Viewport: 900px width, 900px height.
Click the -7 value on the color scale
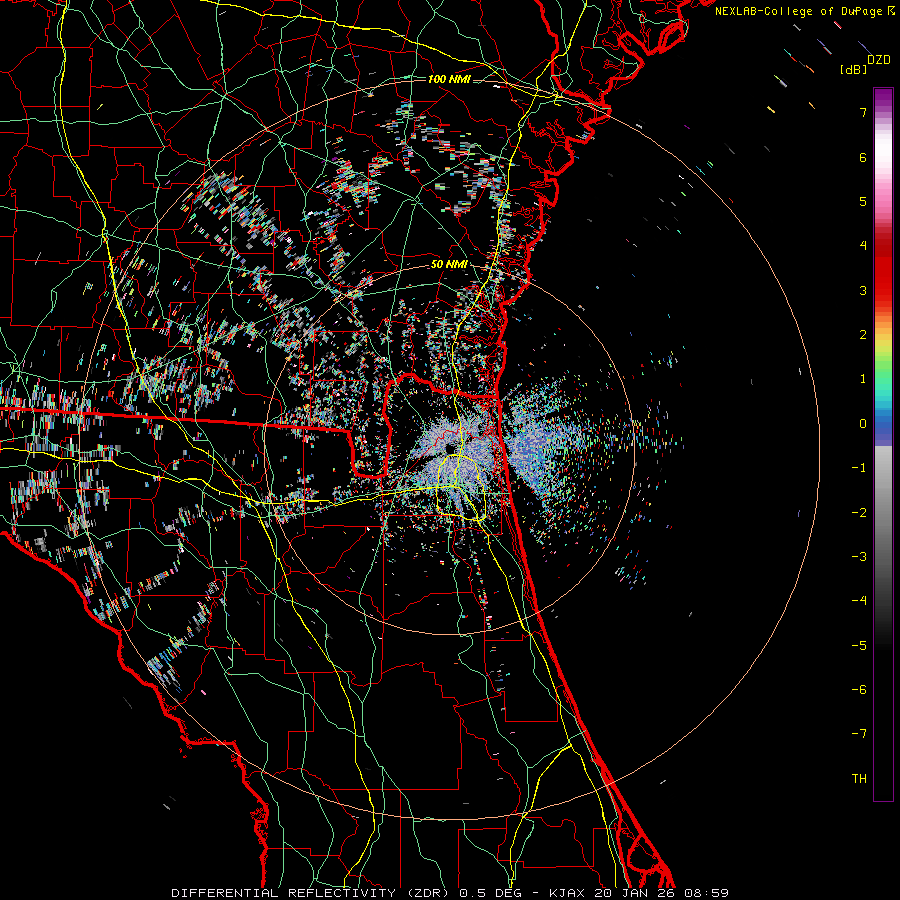[859, 734]
